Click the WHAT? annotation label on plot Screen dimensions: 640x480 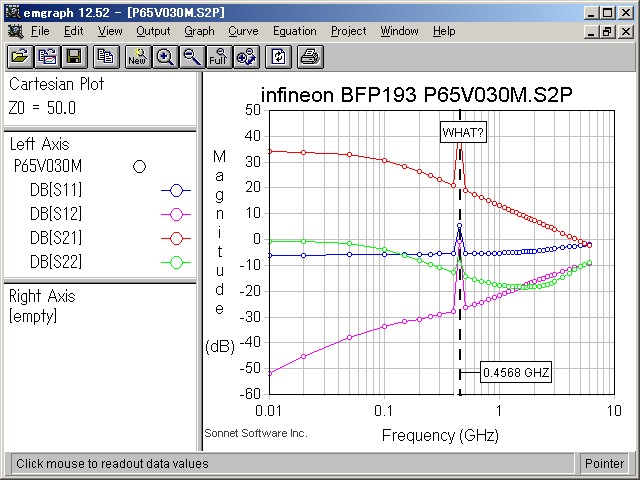(x=463, y=132)
